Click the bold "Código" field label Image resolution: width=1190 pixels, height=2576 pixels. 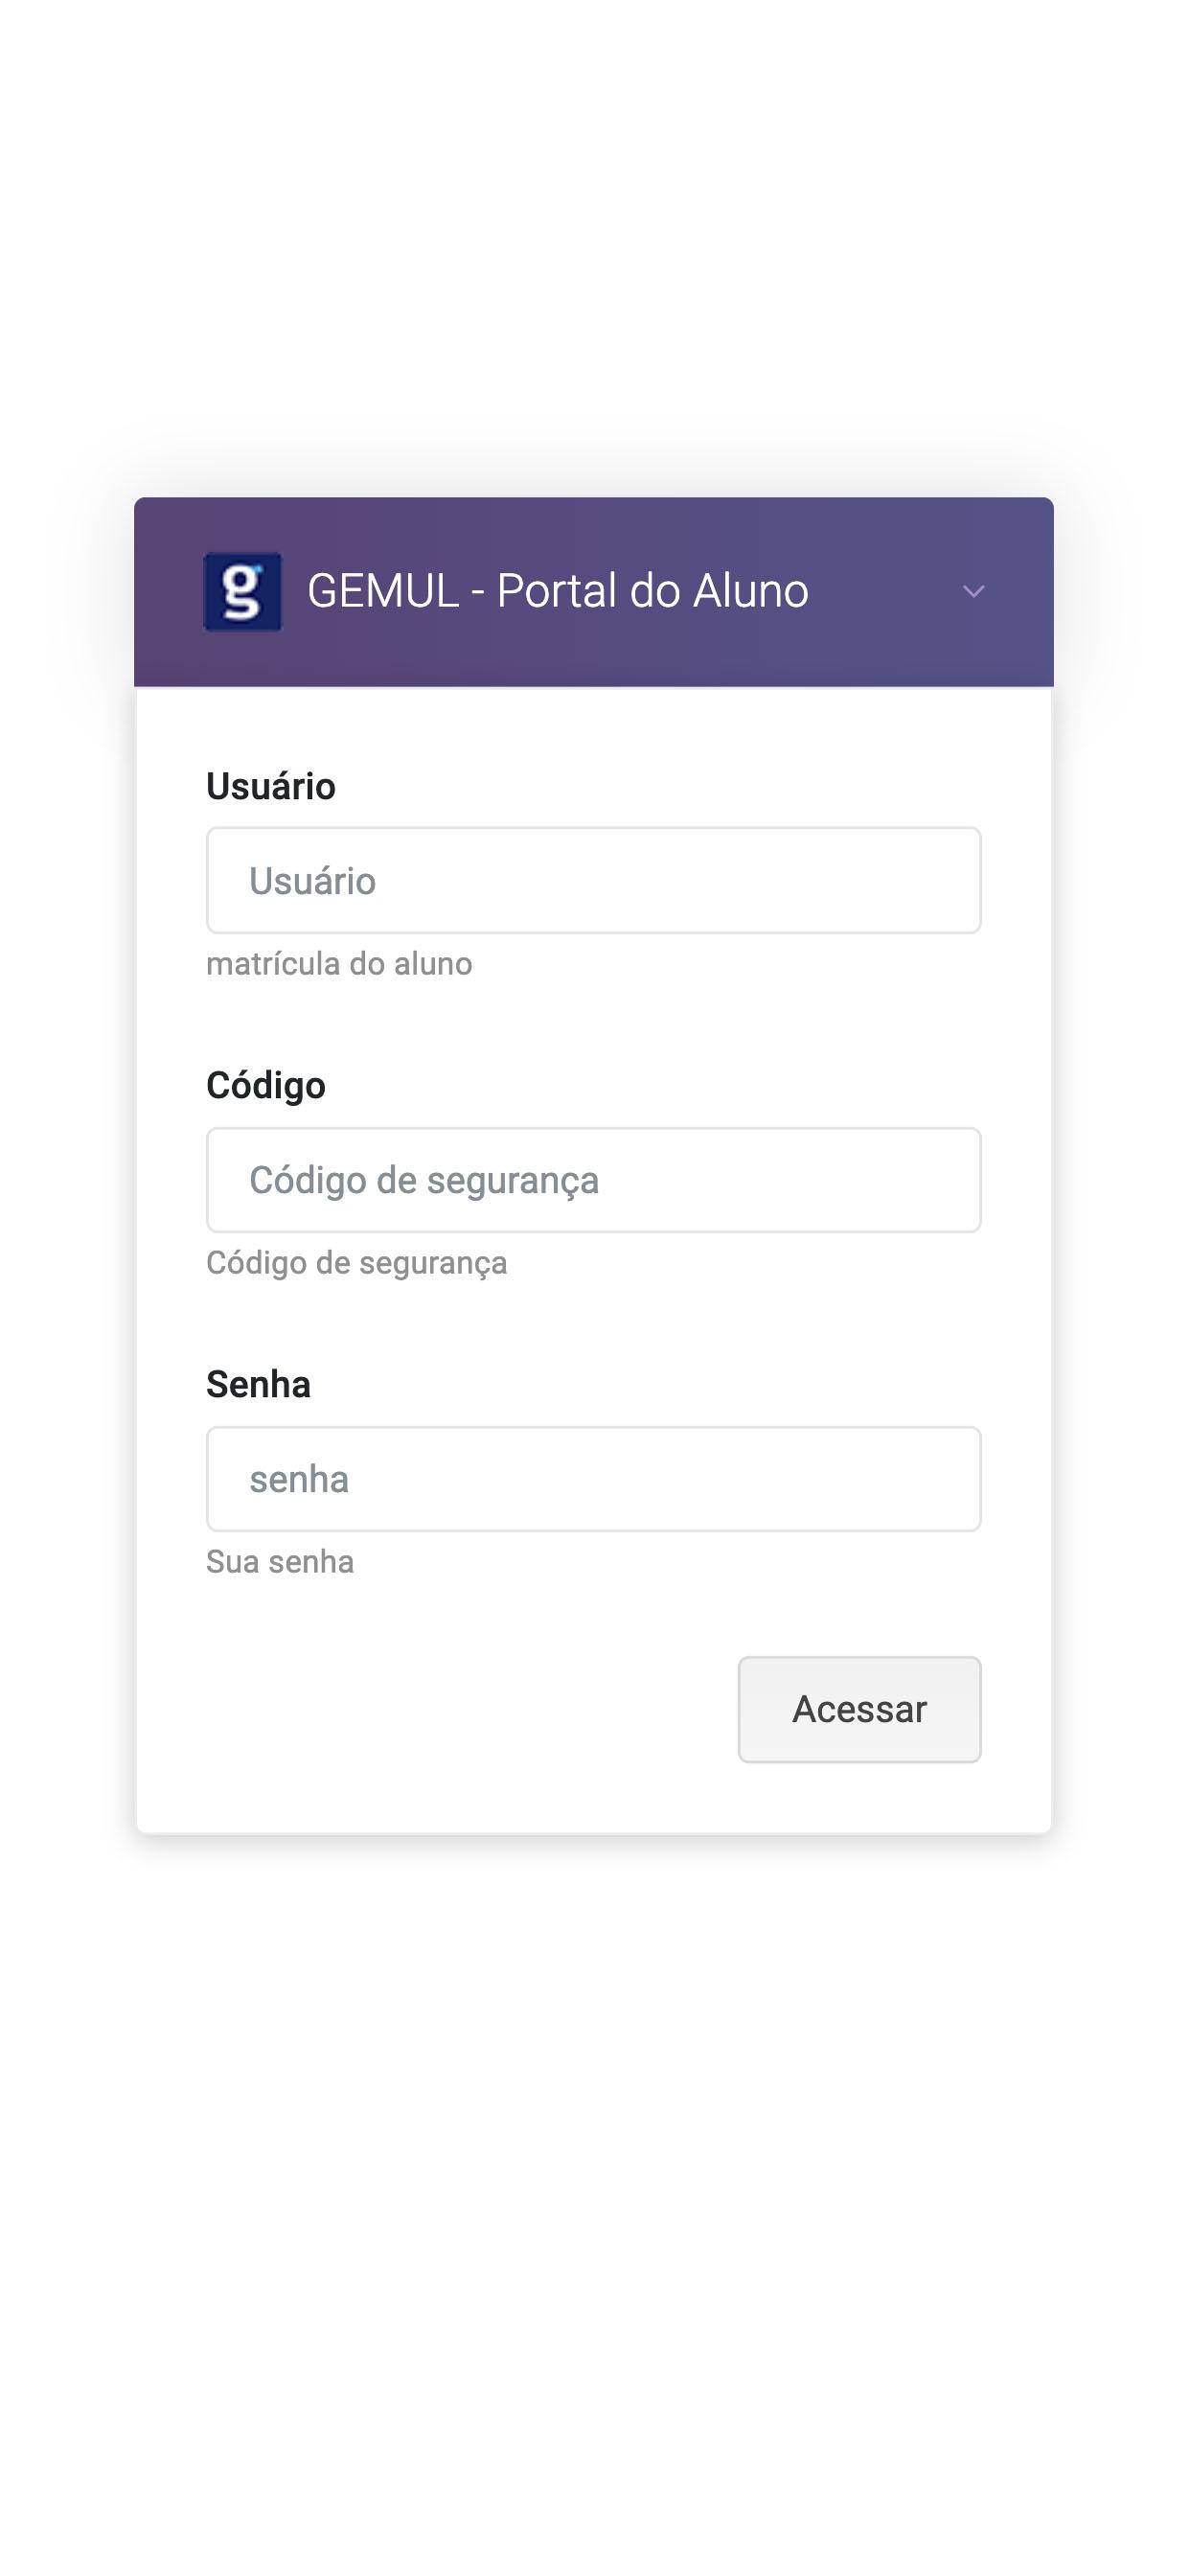click(x=265, y=1085)
